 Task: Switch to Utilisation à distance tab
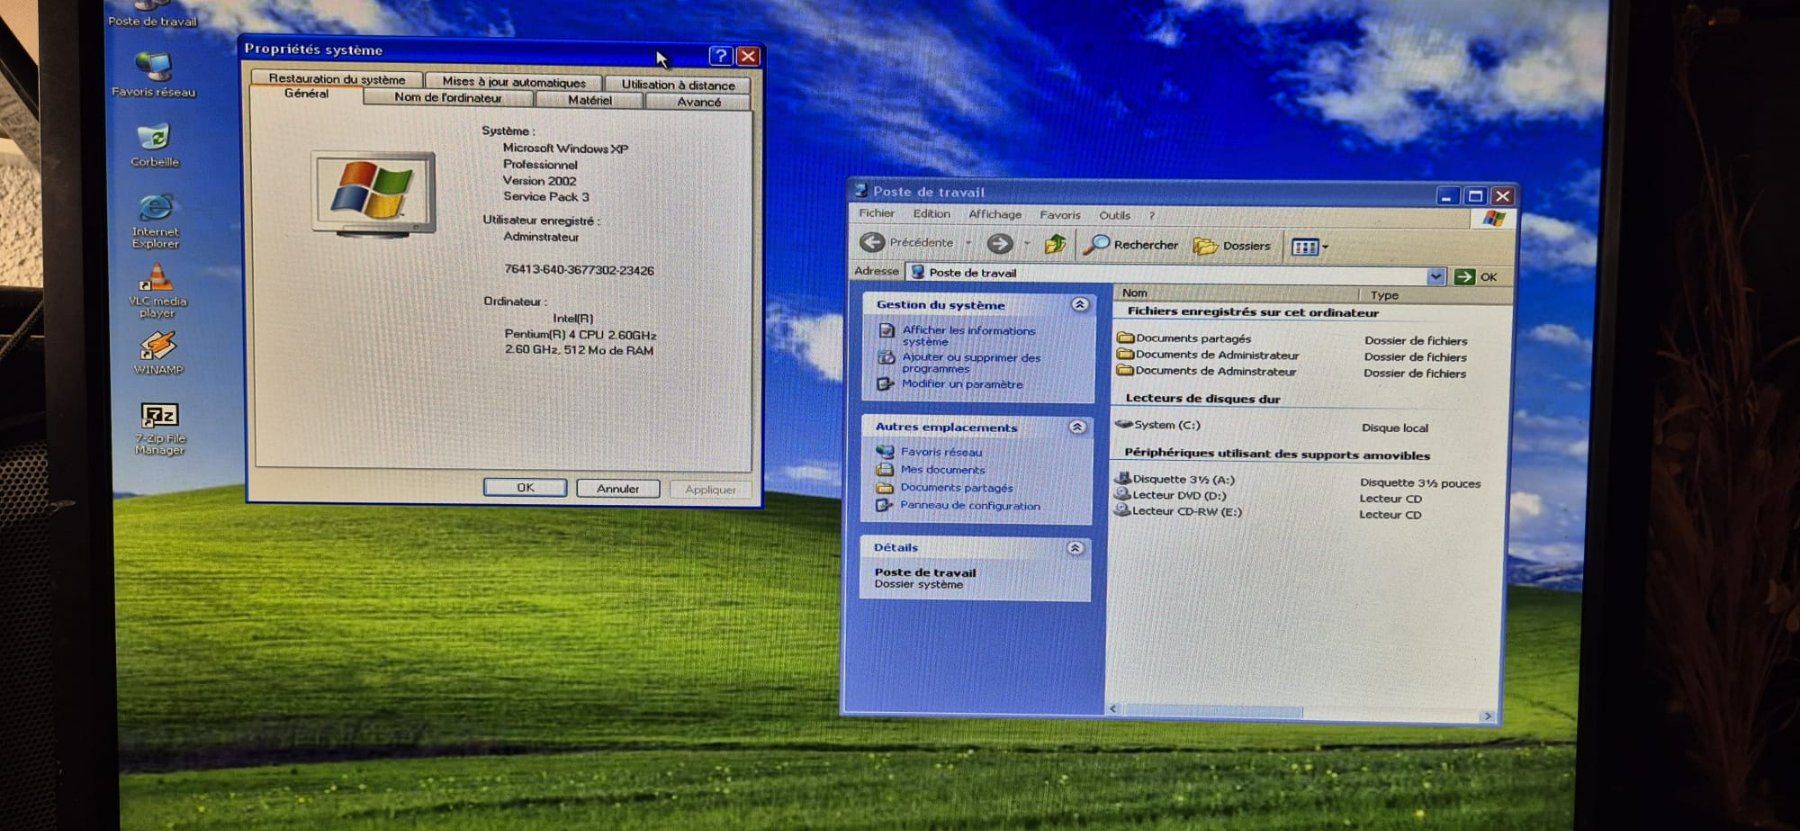click(678, 85)
